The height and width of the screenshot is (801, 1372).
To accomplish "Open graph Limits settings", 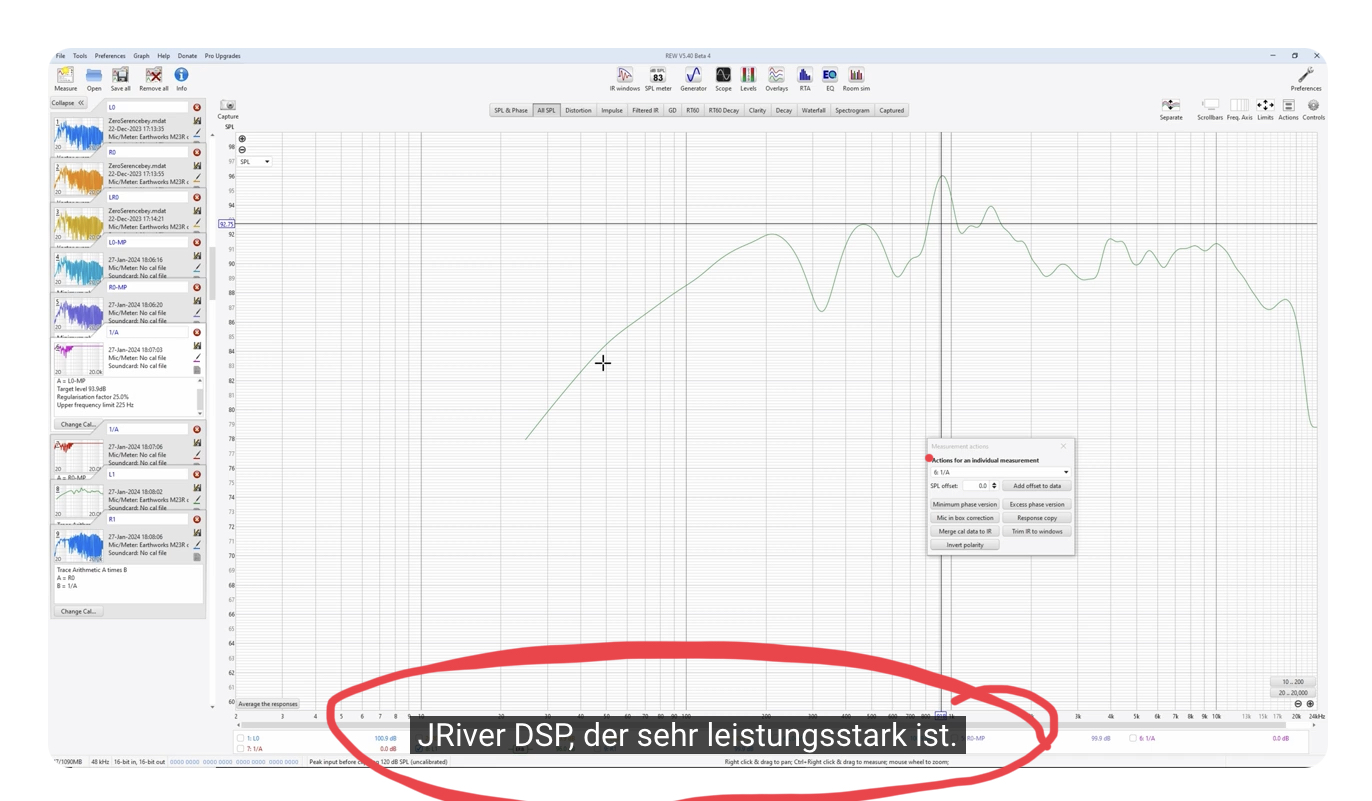I will 1265,105.
